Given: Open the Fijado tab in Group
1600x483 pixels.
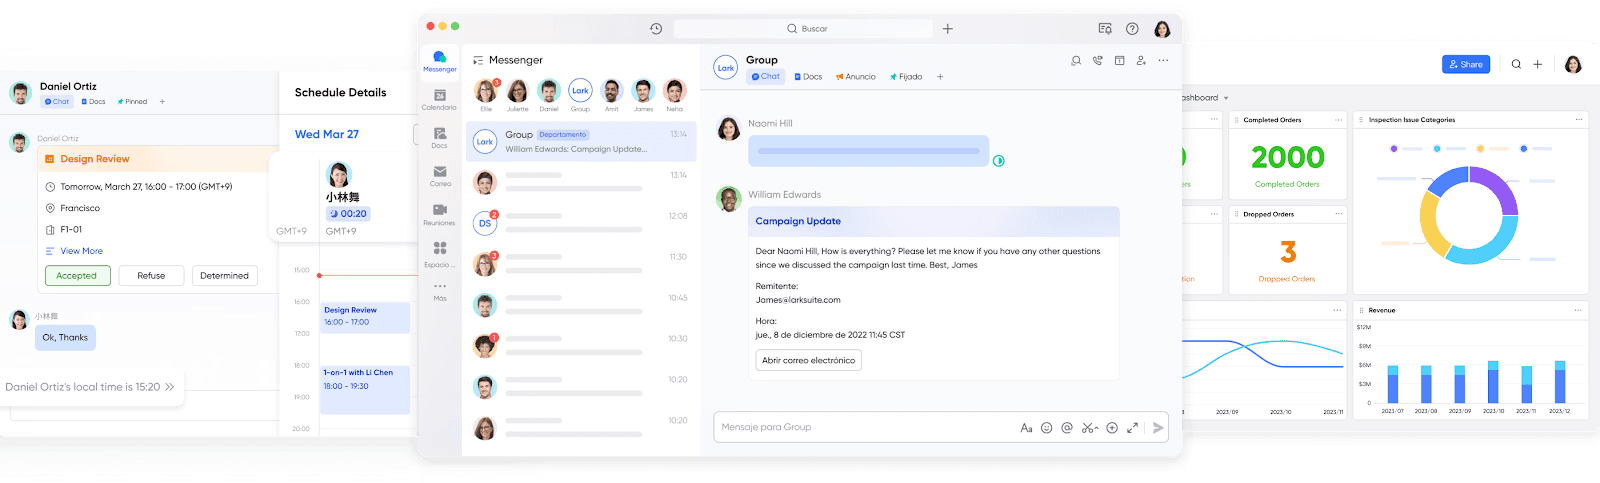Looking at the screenshot, I should point(906,77).
